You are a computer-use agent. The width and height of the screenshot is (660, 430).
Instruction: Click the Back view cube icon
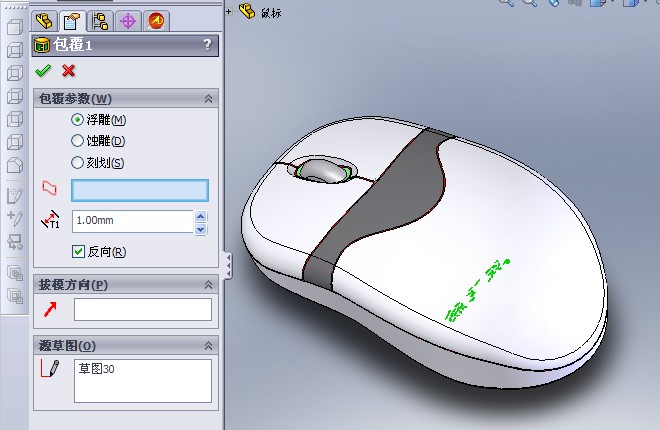[x=15, y=50]
